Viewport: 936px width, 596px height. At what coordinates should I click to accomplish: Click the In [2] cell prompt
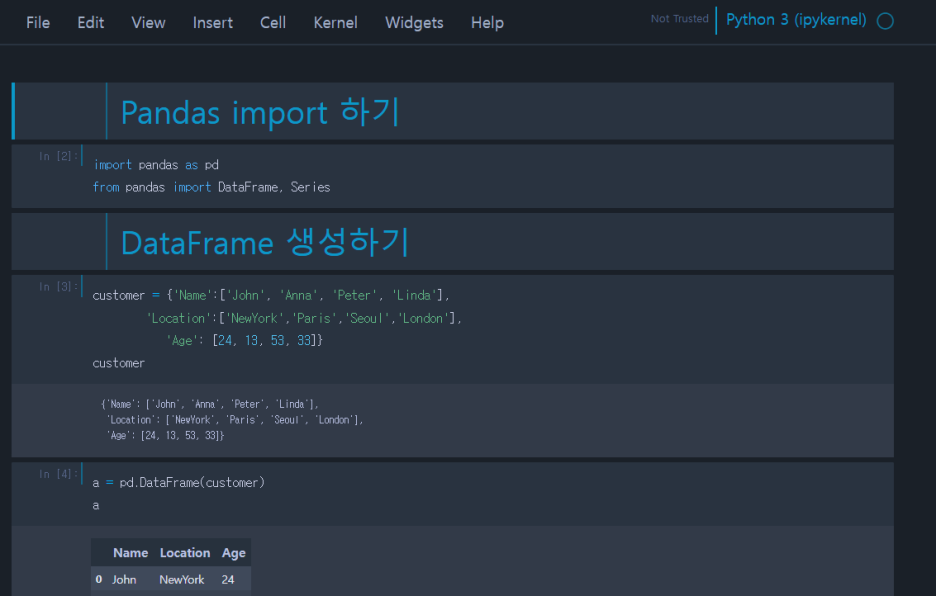tap(58, 156)
